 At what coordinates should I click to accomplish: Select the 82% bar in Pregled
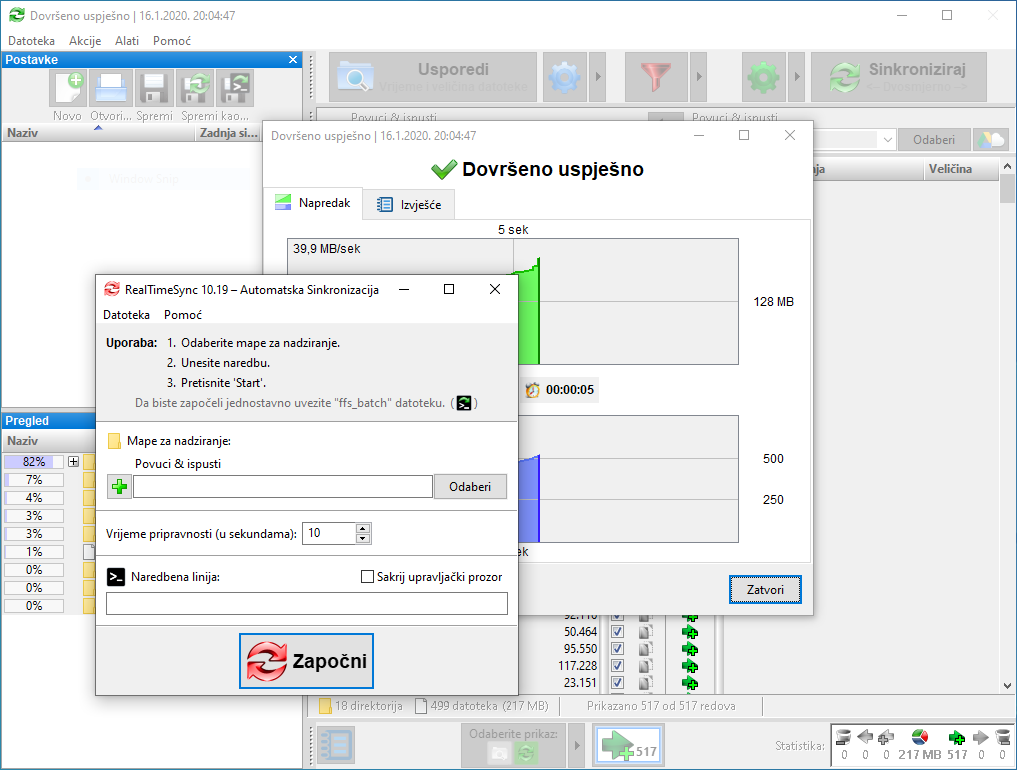point(34,462)
